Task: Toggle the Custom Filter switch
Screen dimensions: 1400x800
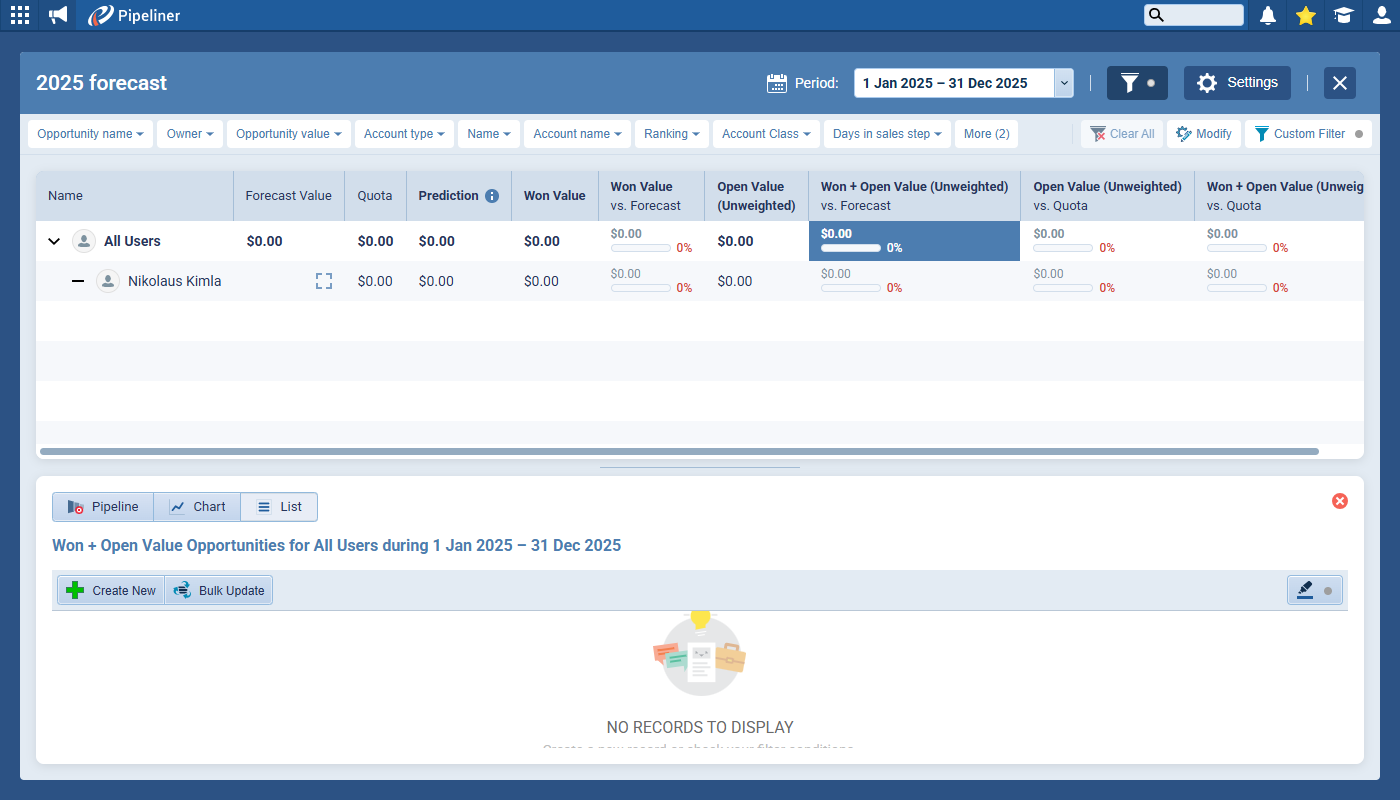Action: coord(1358,134)
